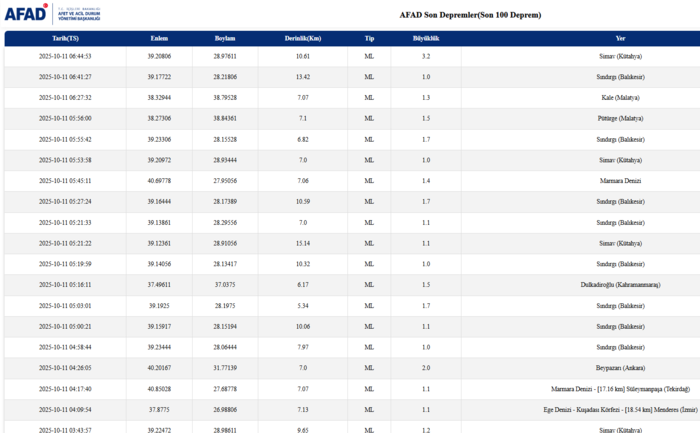Click the Boylam column header
This screenshot has height=433, width=700.
(x=225, y=38)
